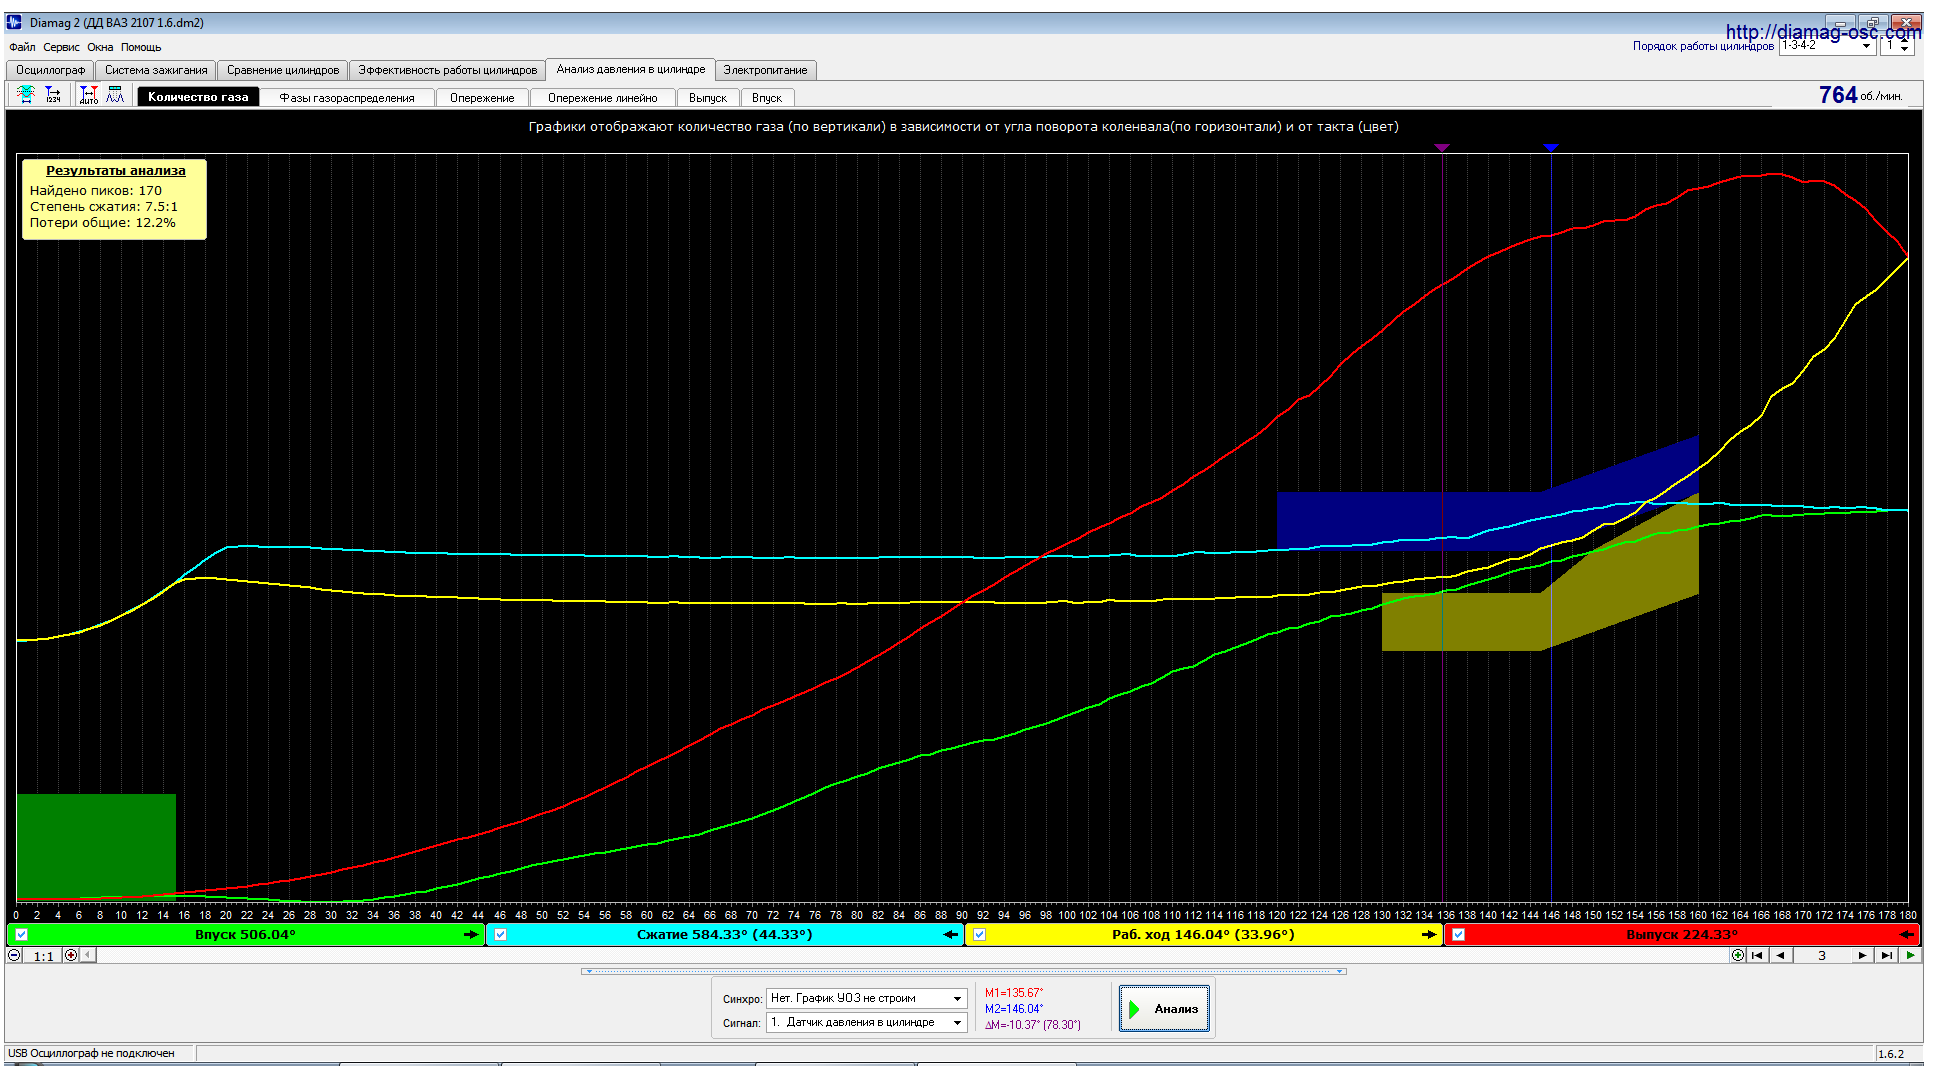Viewport: 1936px width, 1066px height.
Task: Click the frame number field showing 3
Action: pyautogui.click(x=1821, y=955)
